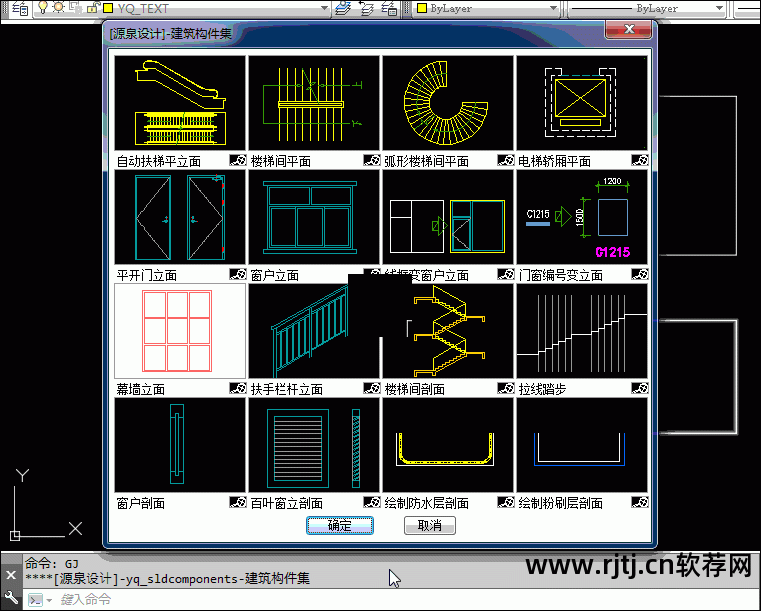Click the Make Object's Layer Current icon

(x=344, y=8)
